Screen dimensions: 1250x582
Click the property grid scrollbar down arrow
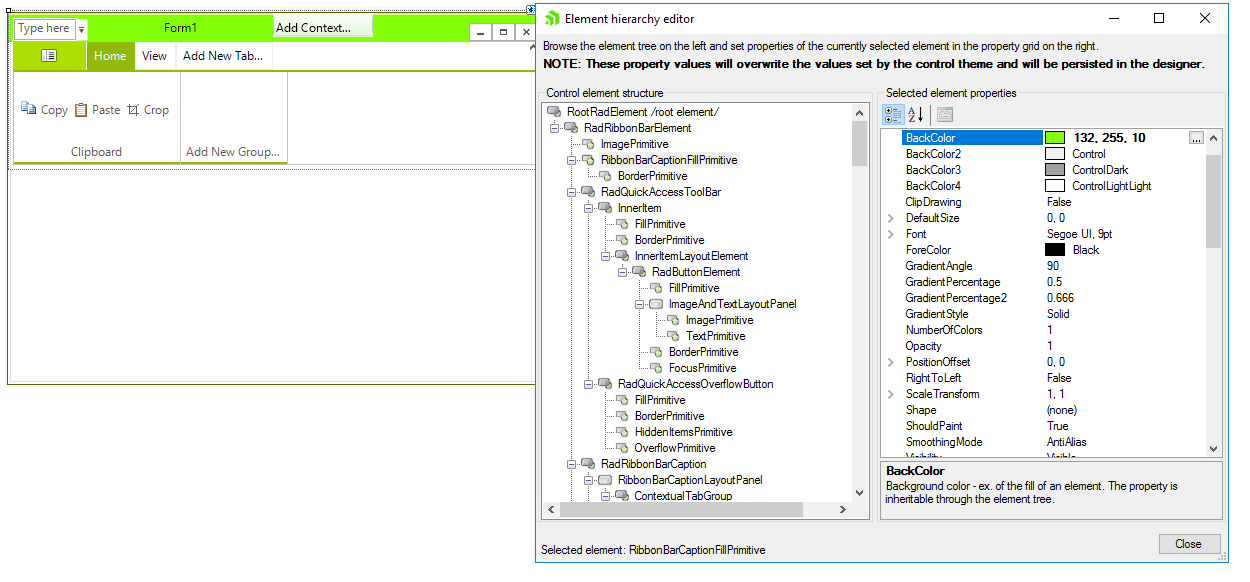click(1214, 449)
